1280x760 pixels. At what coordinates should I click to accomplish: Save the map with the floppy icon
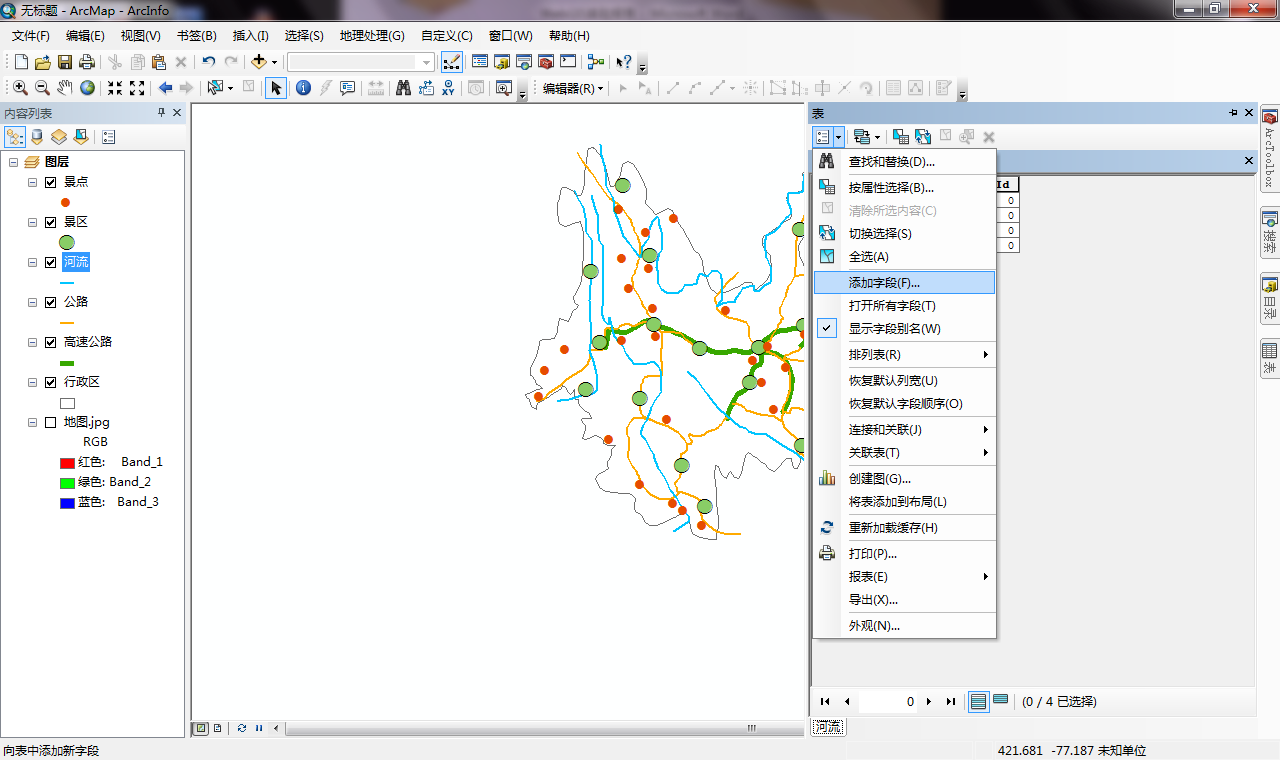(65, 62)
